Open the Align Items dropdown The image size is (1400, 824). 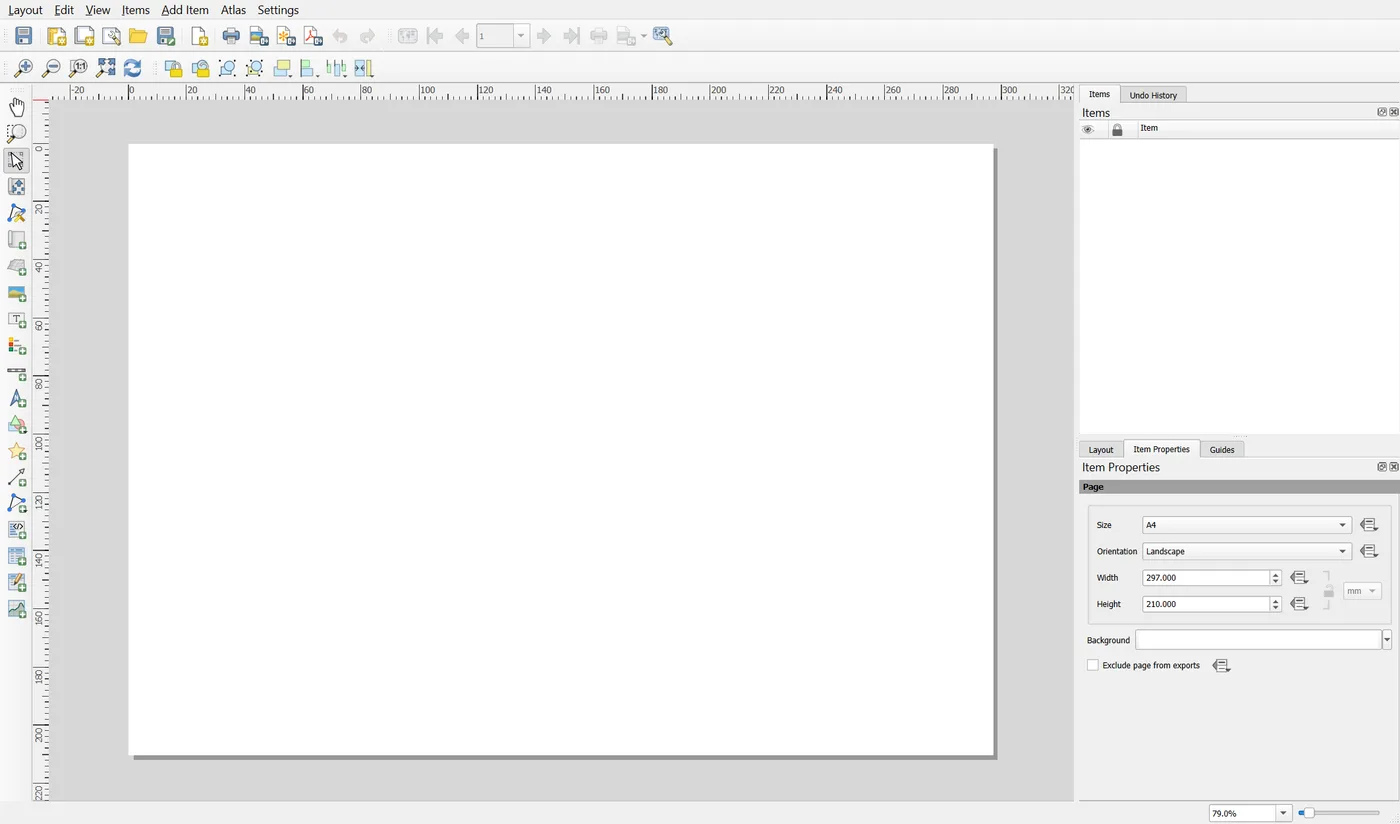[x=310, y=68]
